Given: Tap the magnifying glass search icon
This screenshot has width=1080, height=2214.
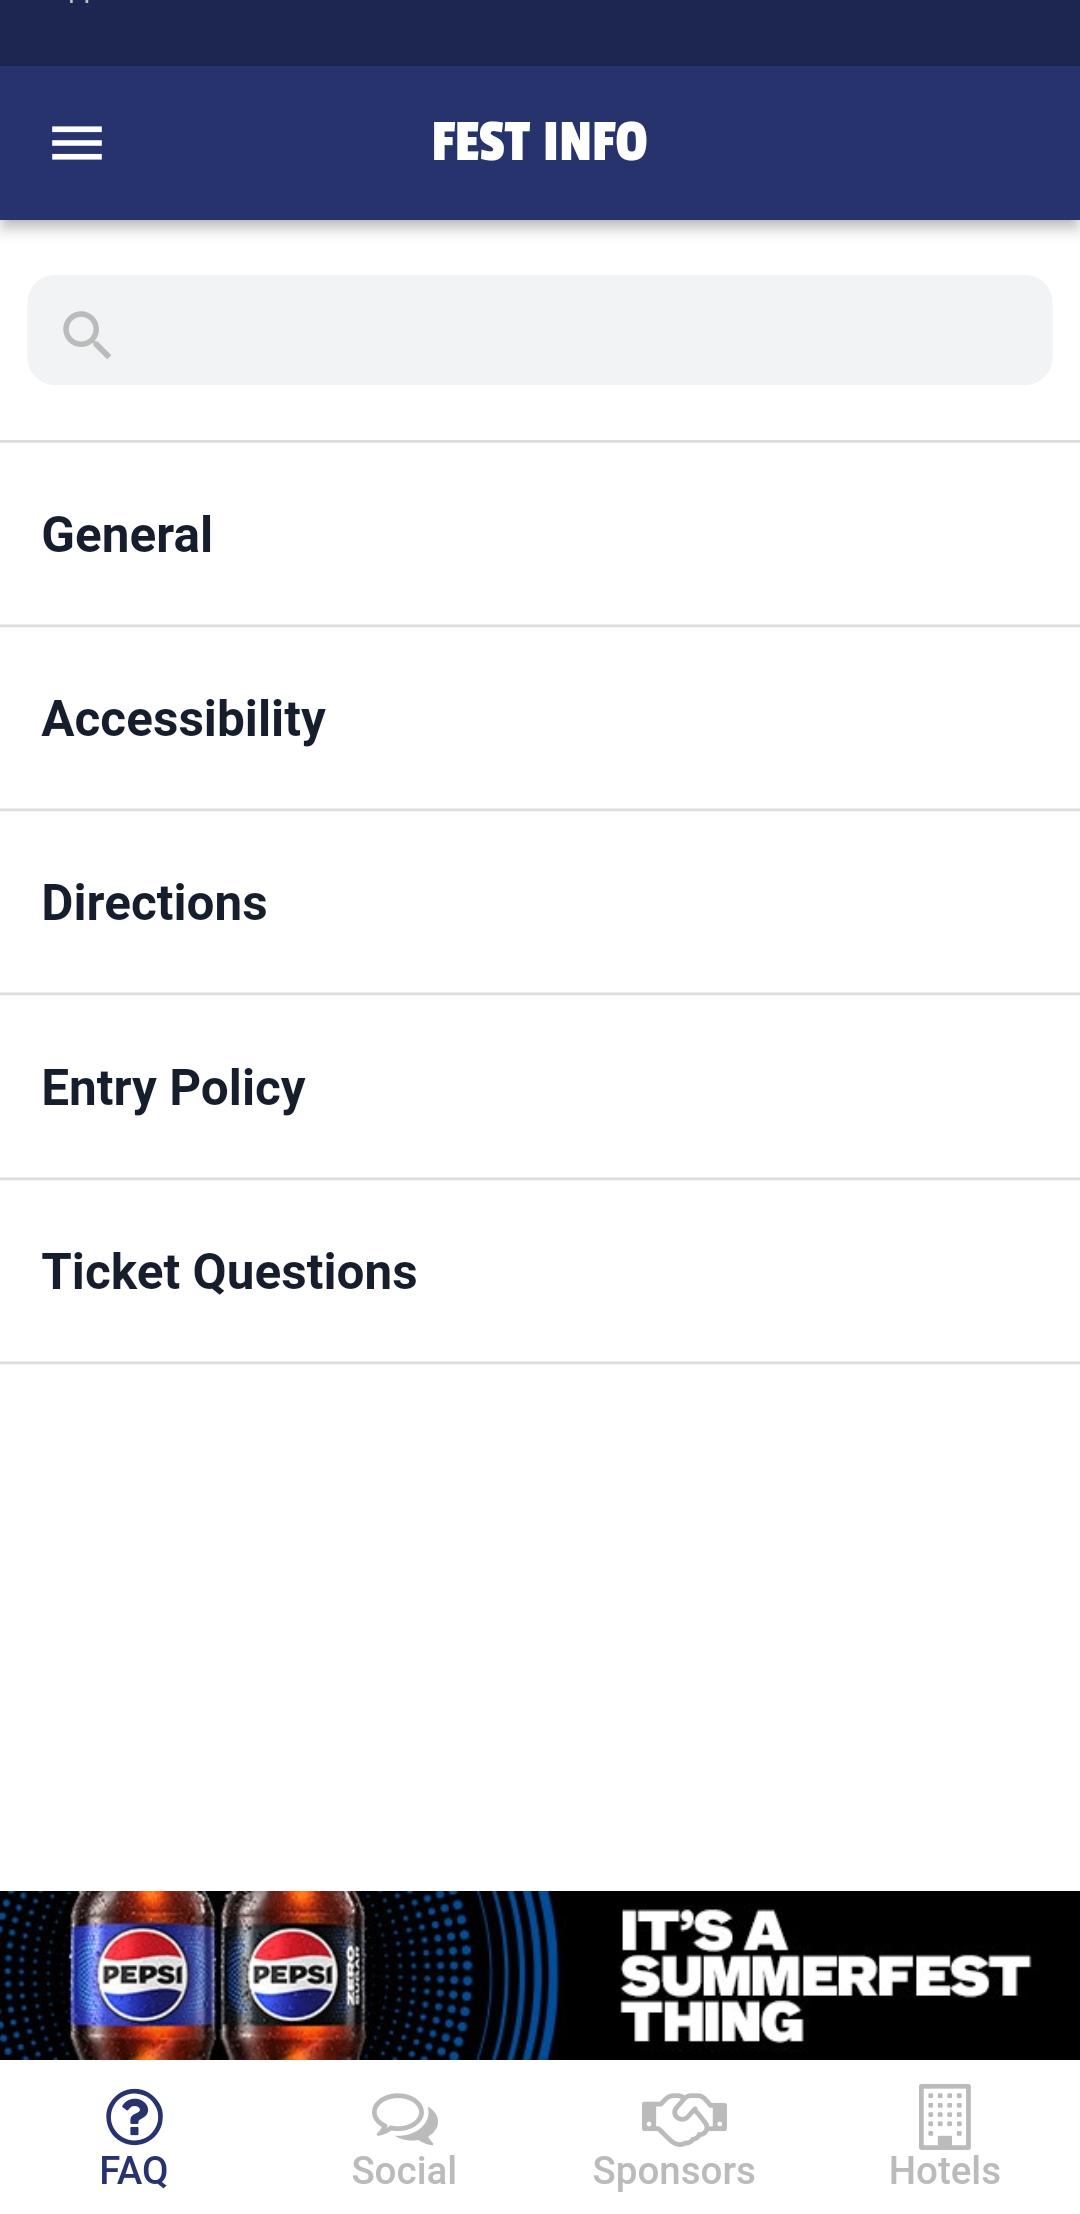Looking at the screenshot, I should (87, 334).
